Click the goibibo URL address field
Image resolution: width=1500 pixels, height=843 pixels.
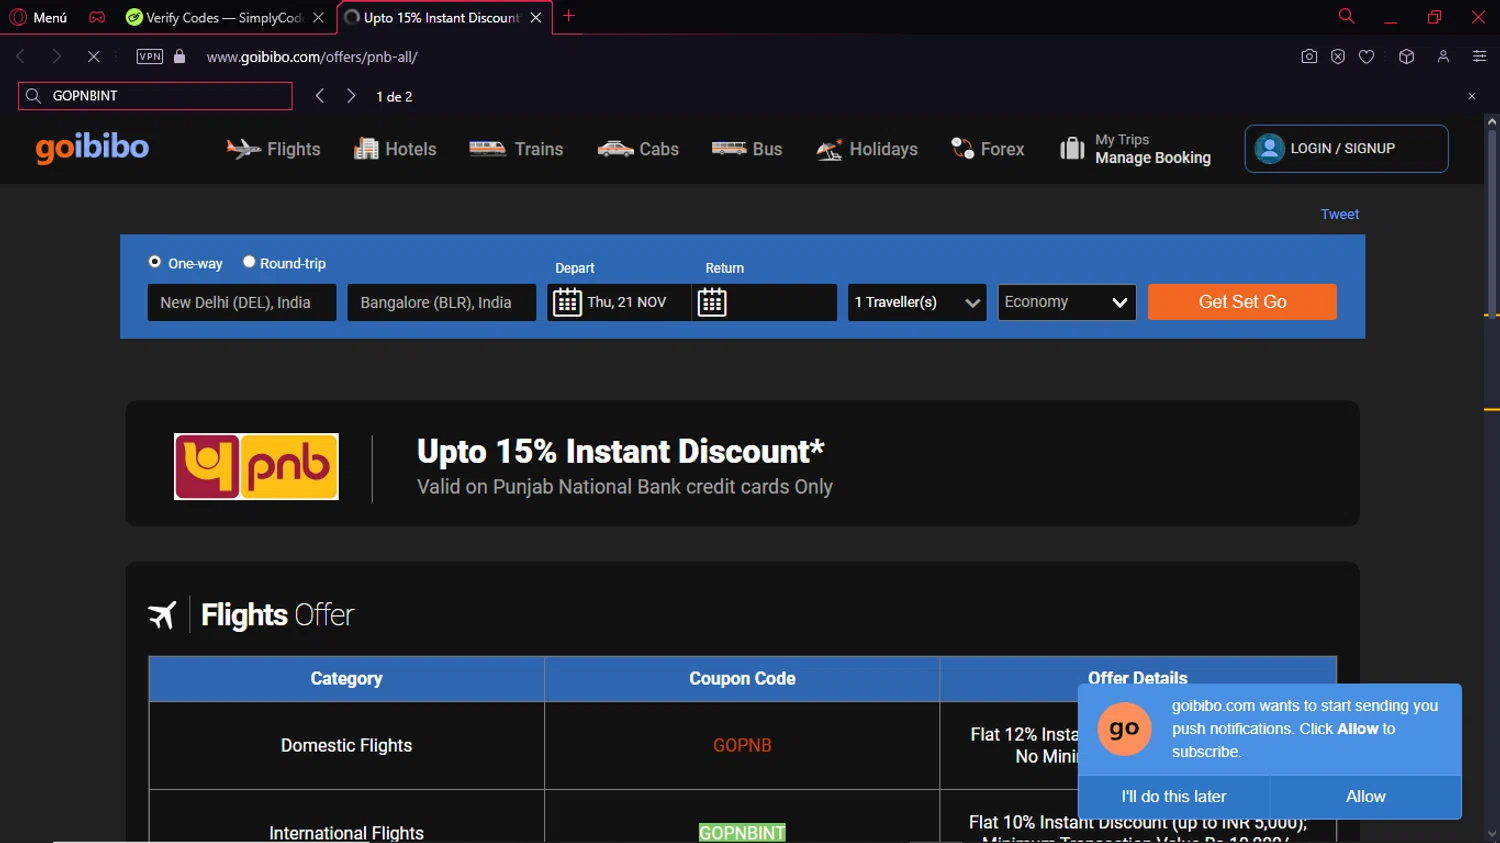[312, 57]
